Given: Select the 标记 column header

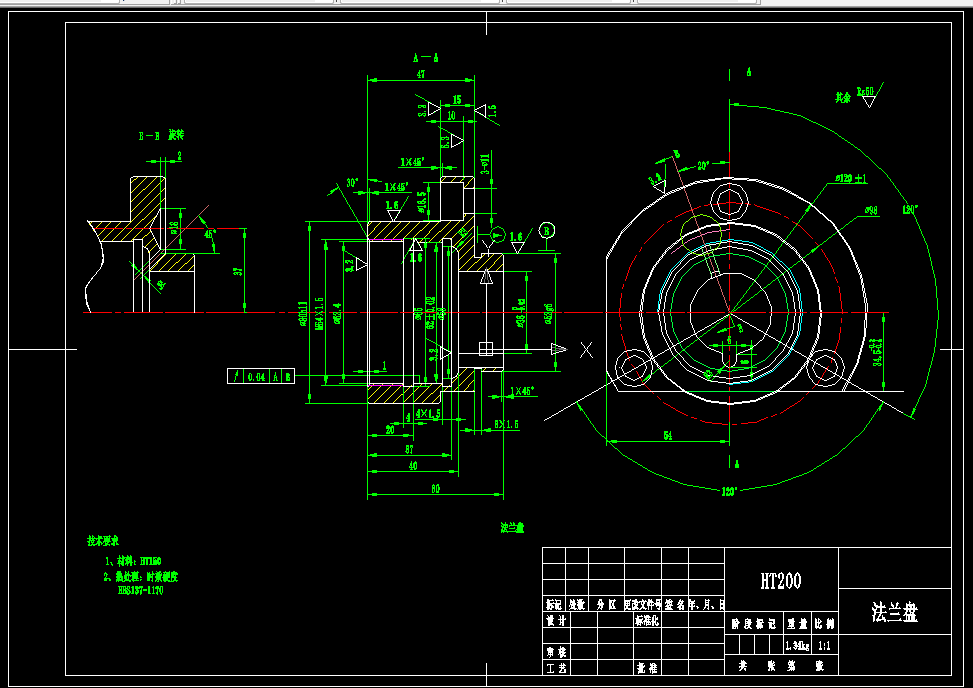Looking at the screenshot, I should pyautogui.click(x=554, y=605).
